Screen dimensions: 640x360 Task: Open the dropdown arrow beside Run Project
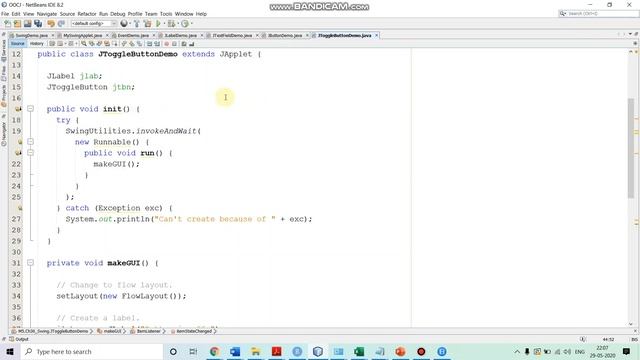[x=164, y=24]
